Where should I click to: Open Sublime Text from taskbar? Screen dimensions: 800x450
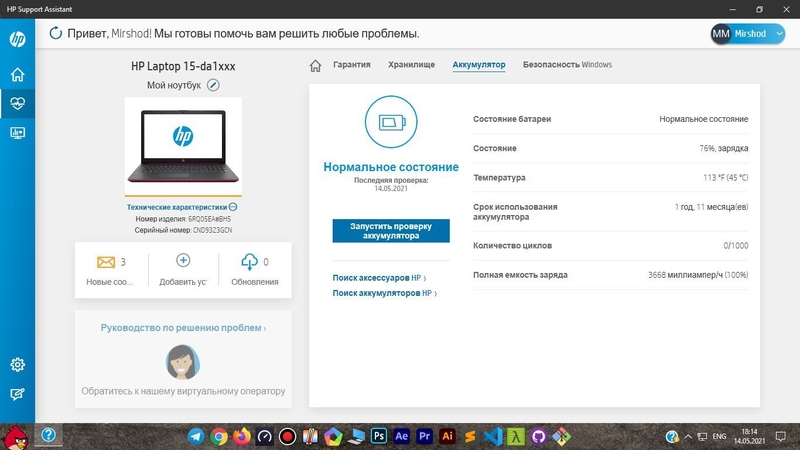[470, 437]
